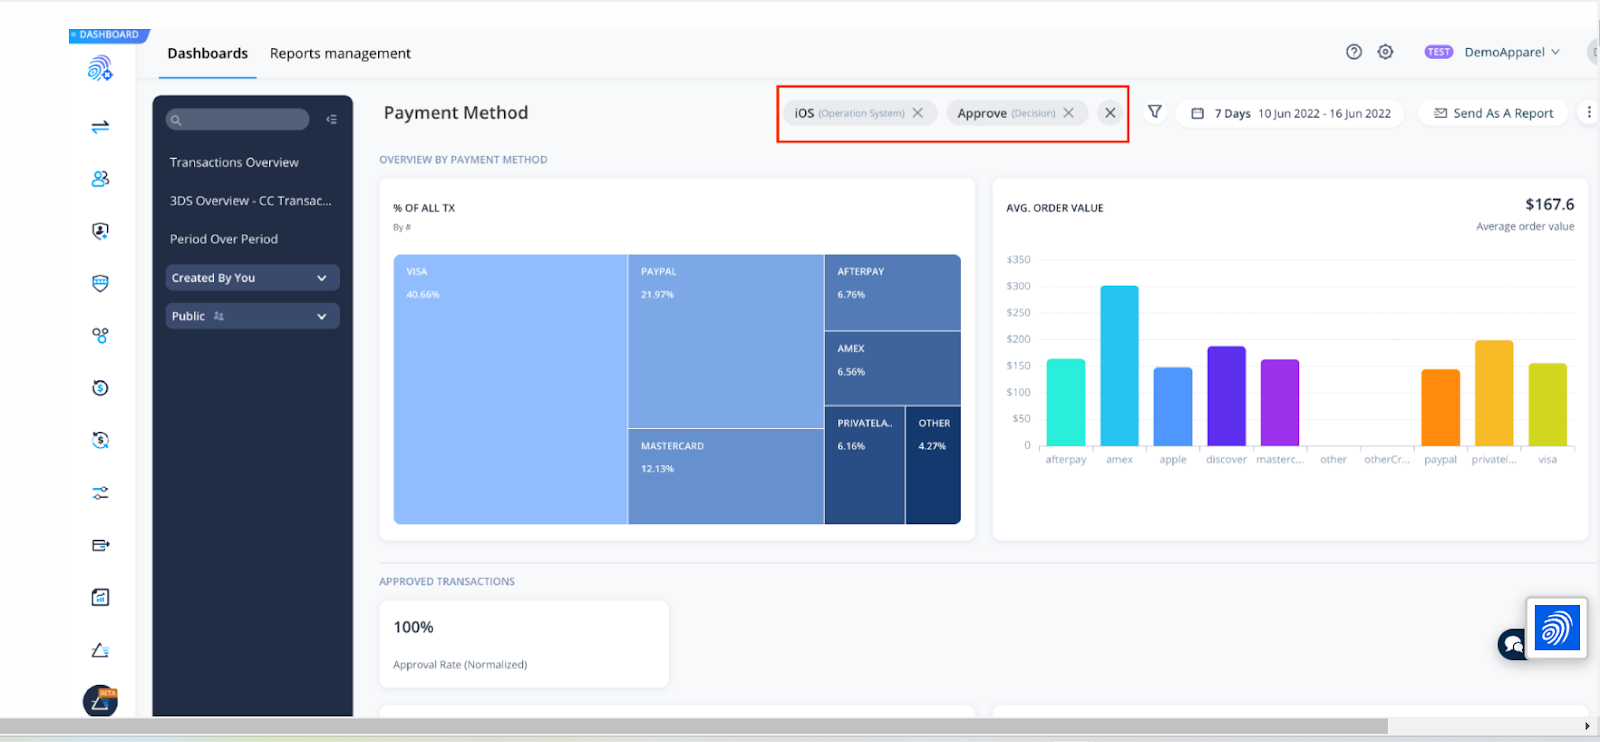Open the DemoApparel account dropdown

[x=1511, y=52]
